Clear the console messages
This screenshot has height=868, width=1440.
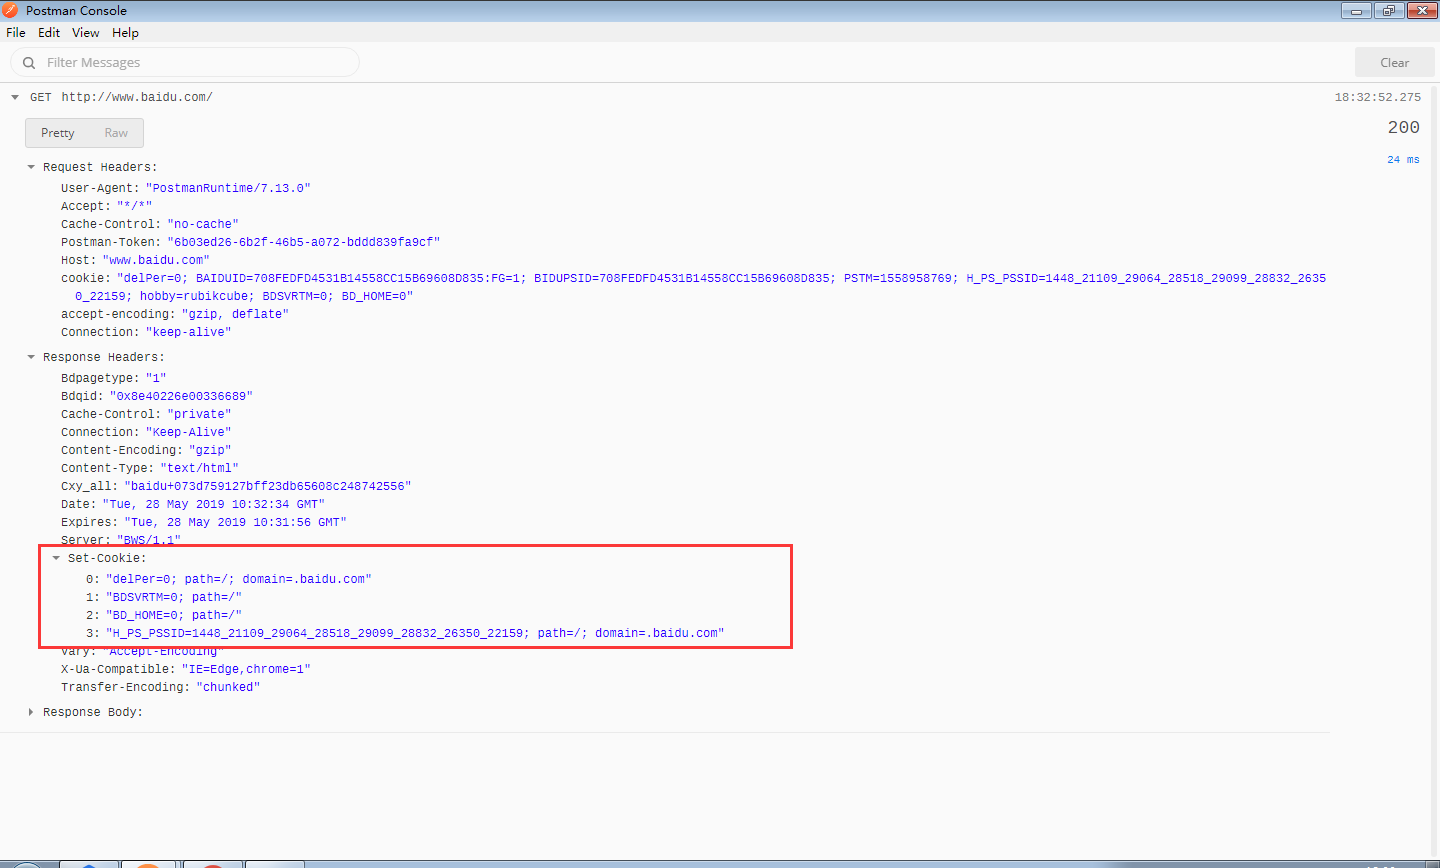(x=1394, y=62)
